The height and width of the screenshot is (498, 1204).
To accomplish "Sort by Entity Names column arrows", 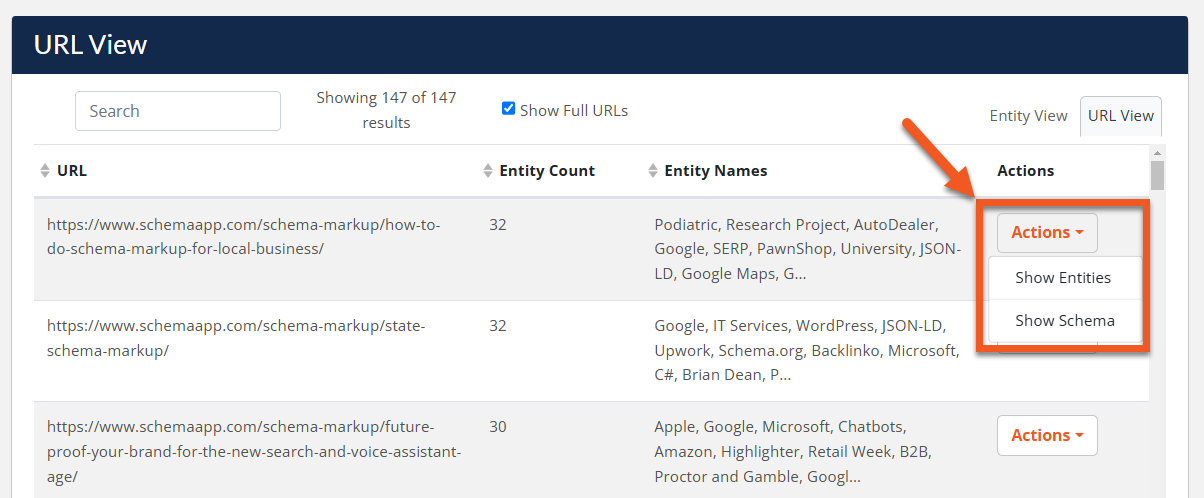I will click(x=653, y=171).
